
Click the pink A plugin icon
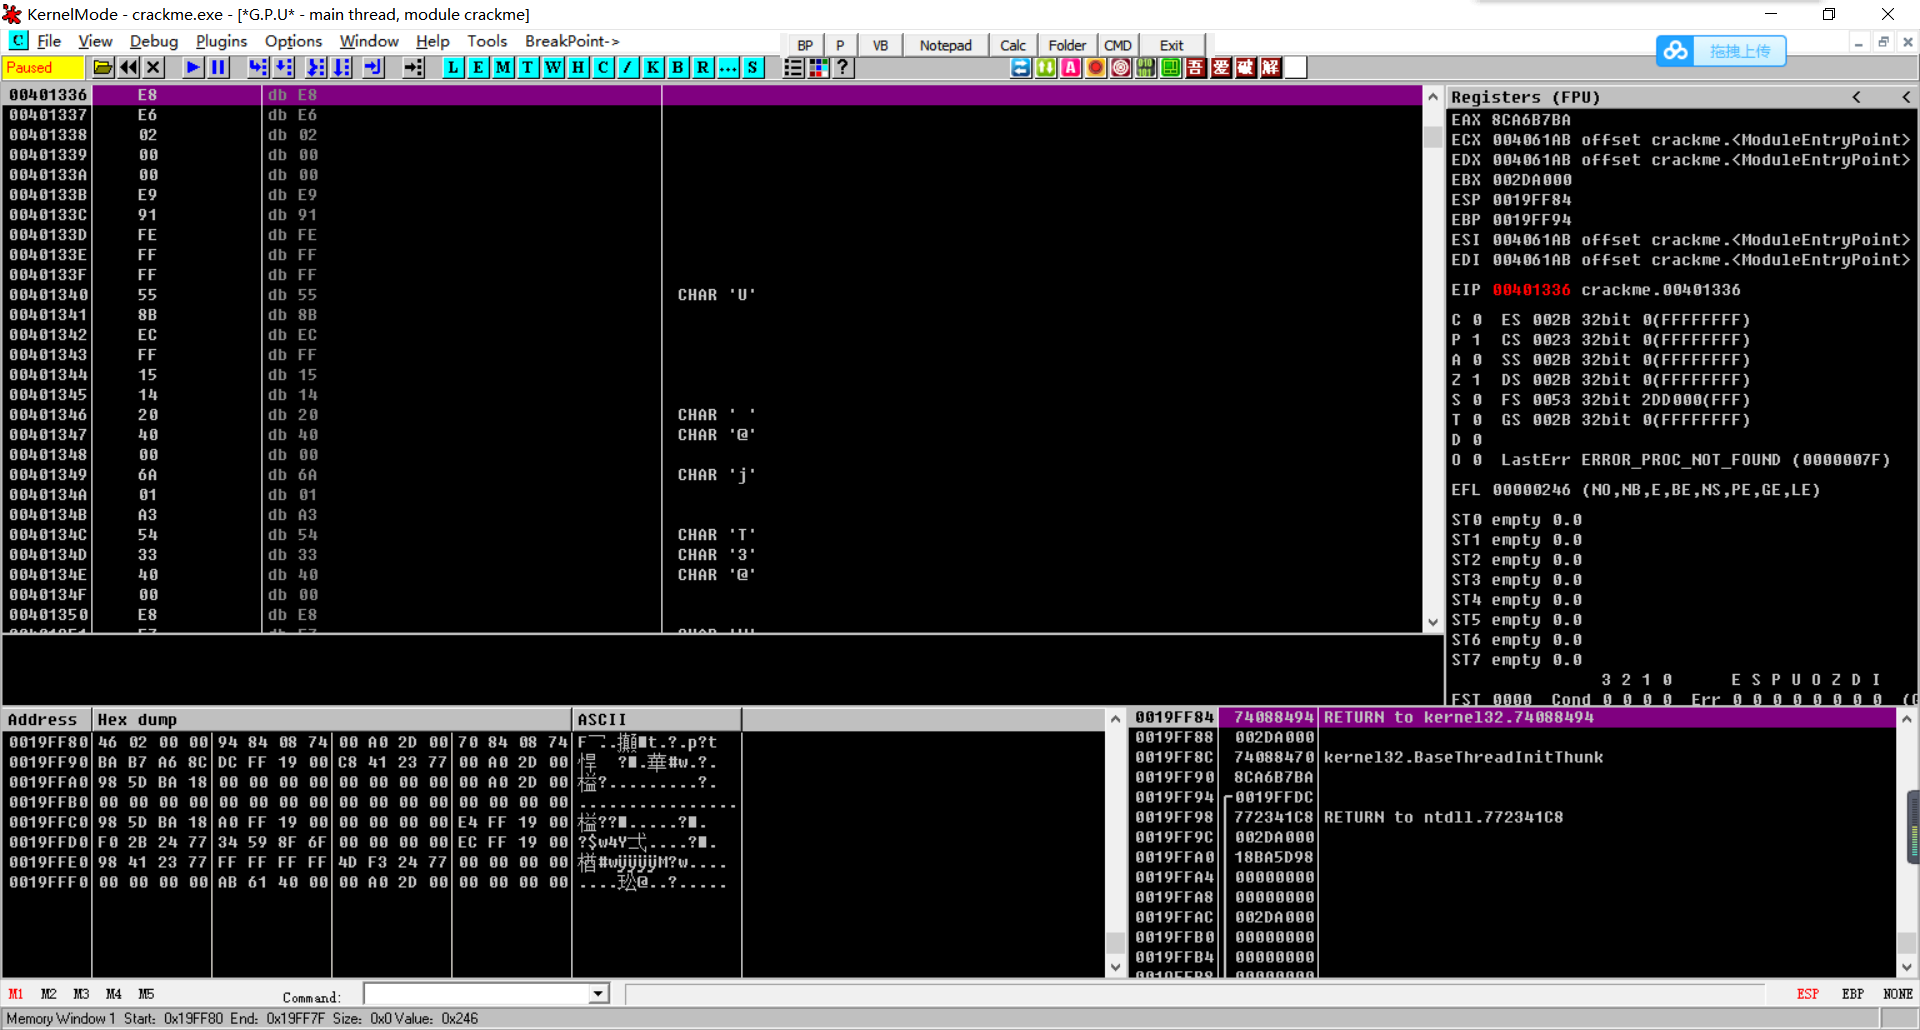point(1071,67)
